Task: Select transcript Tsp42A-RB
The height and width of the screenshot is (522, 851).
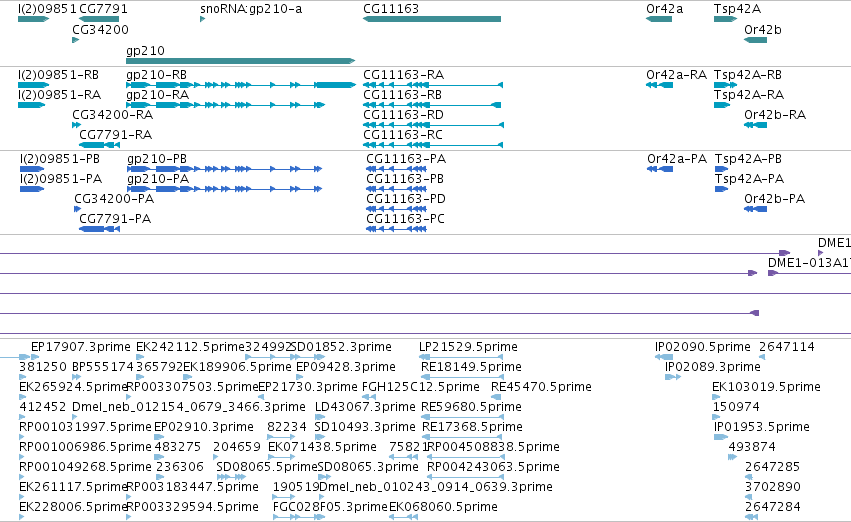Action: click(726, 85)
